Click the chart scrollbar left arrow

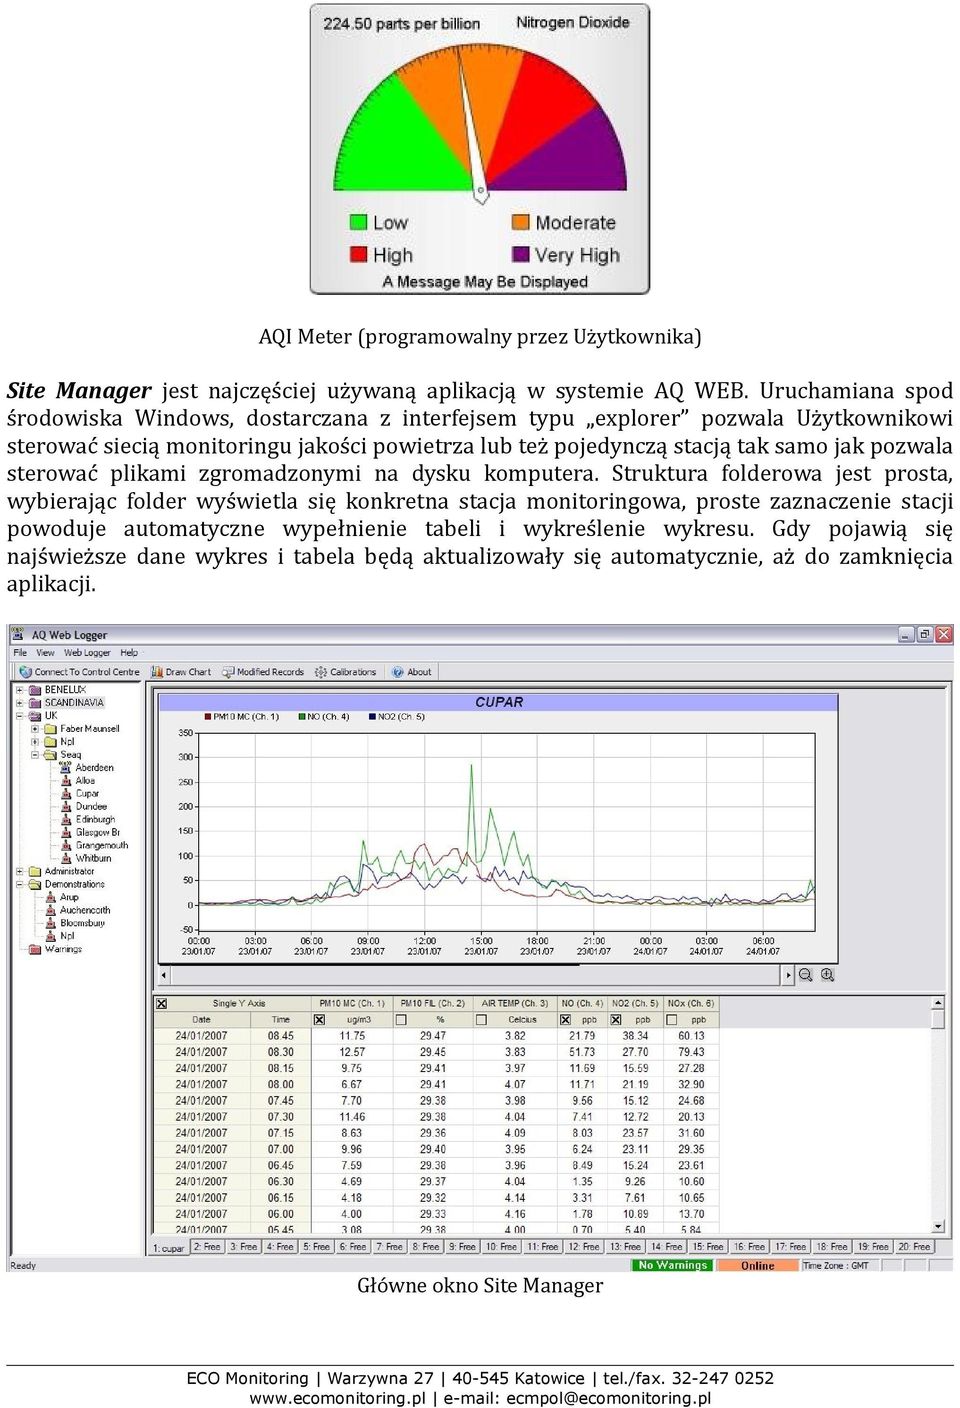164,975
